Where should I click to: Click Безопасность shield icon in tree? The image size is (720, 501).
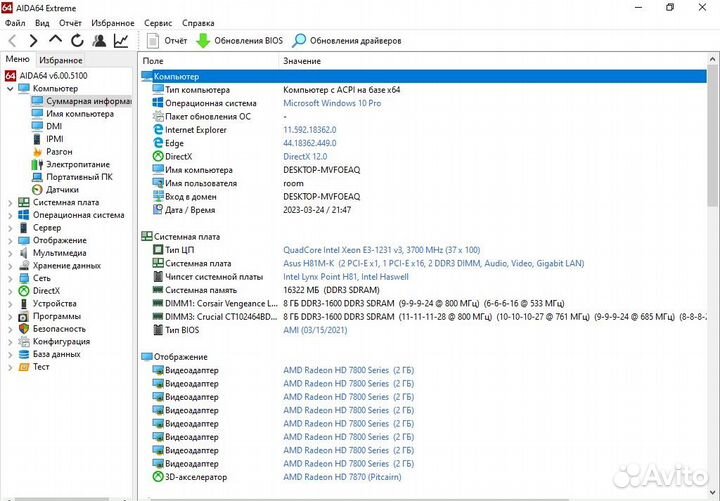[x=24, y=329]
